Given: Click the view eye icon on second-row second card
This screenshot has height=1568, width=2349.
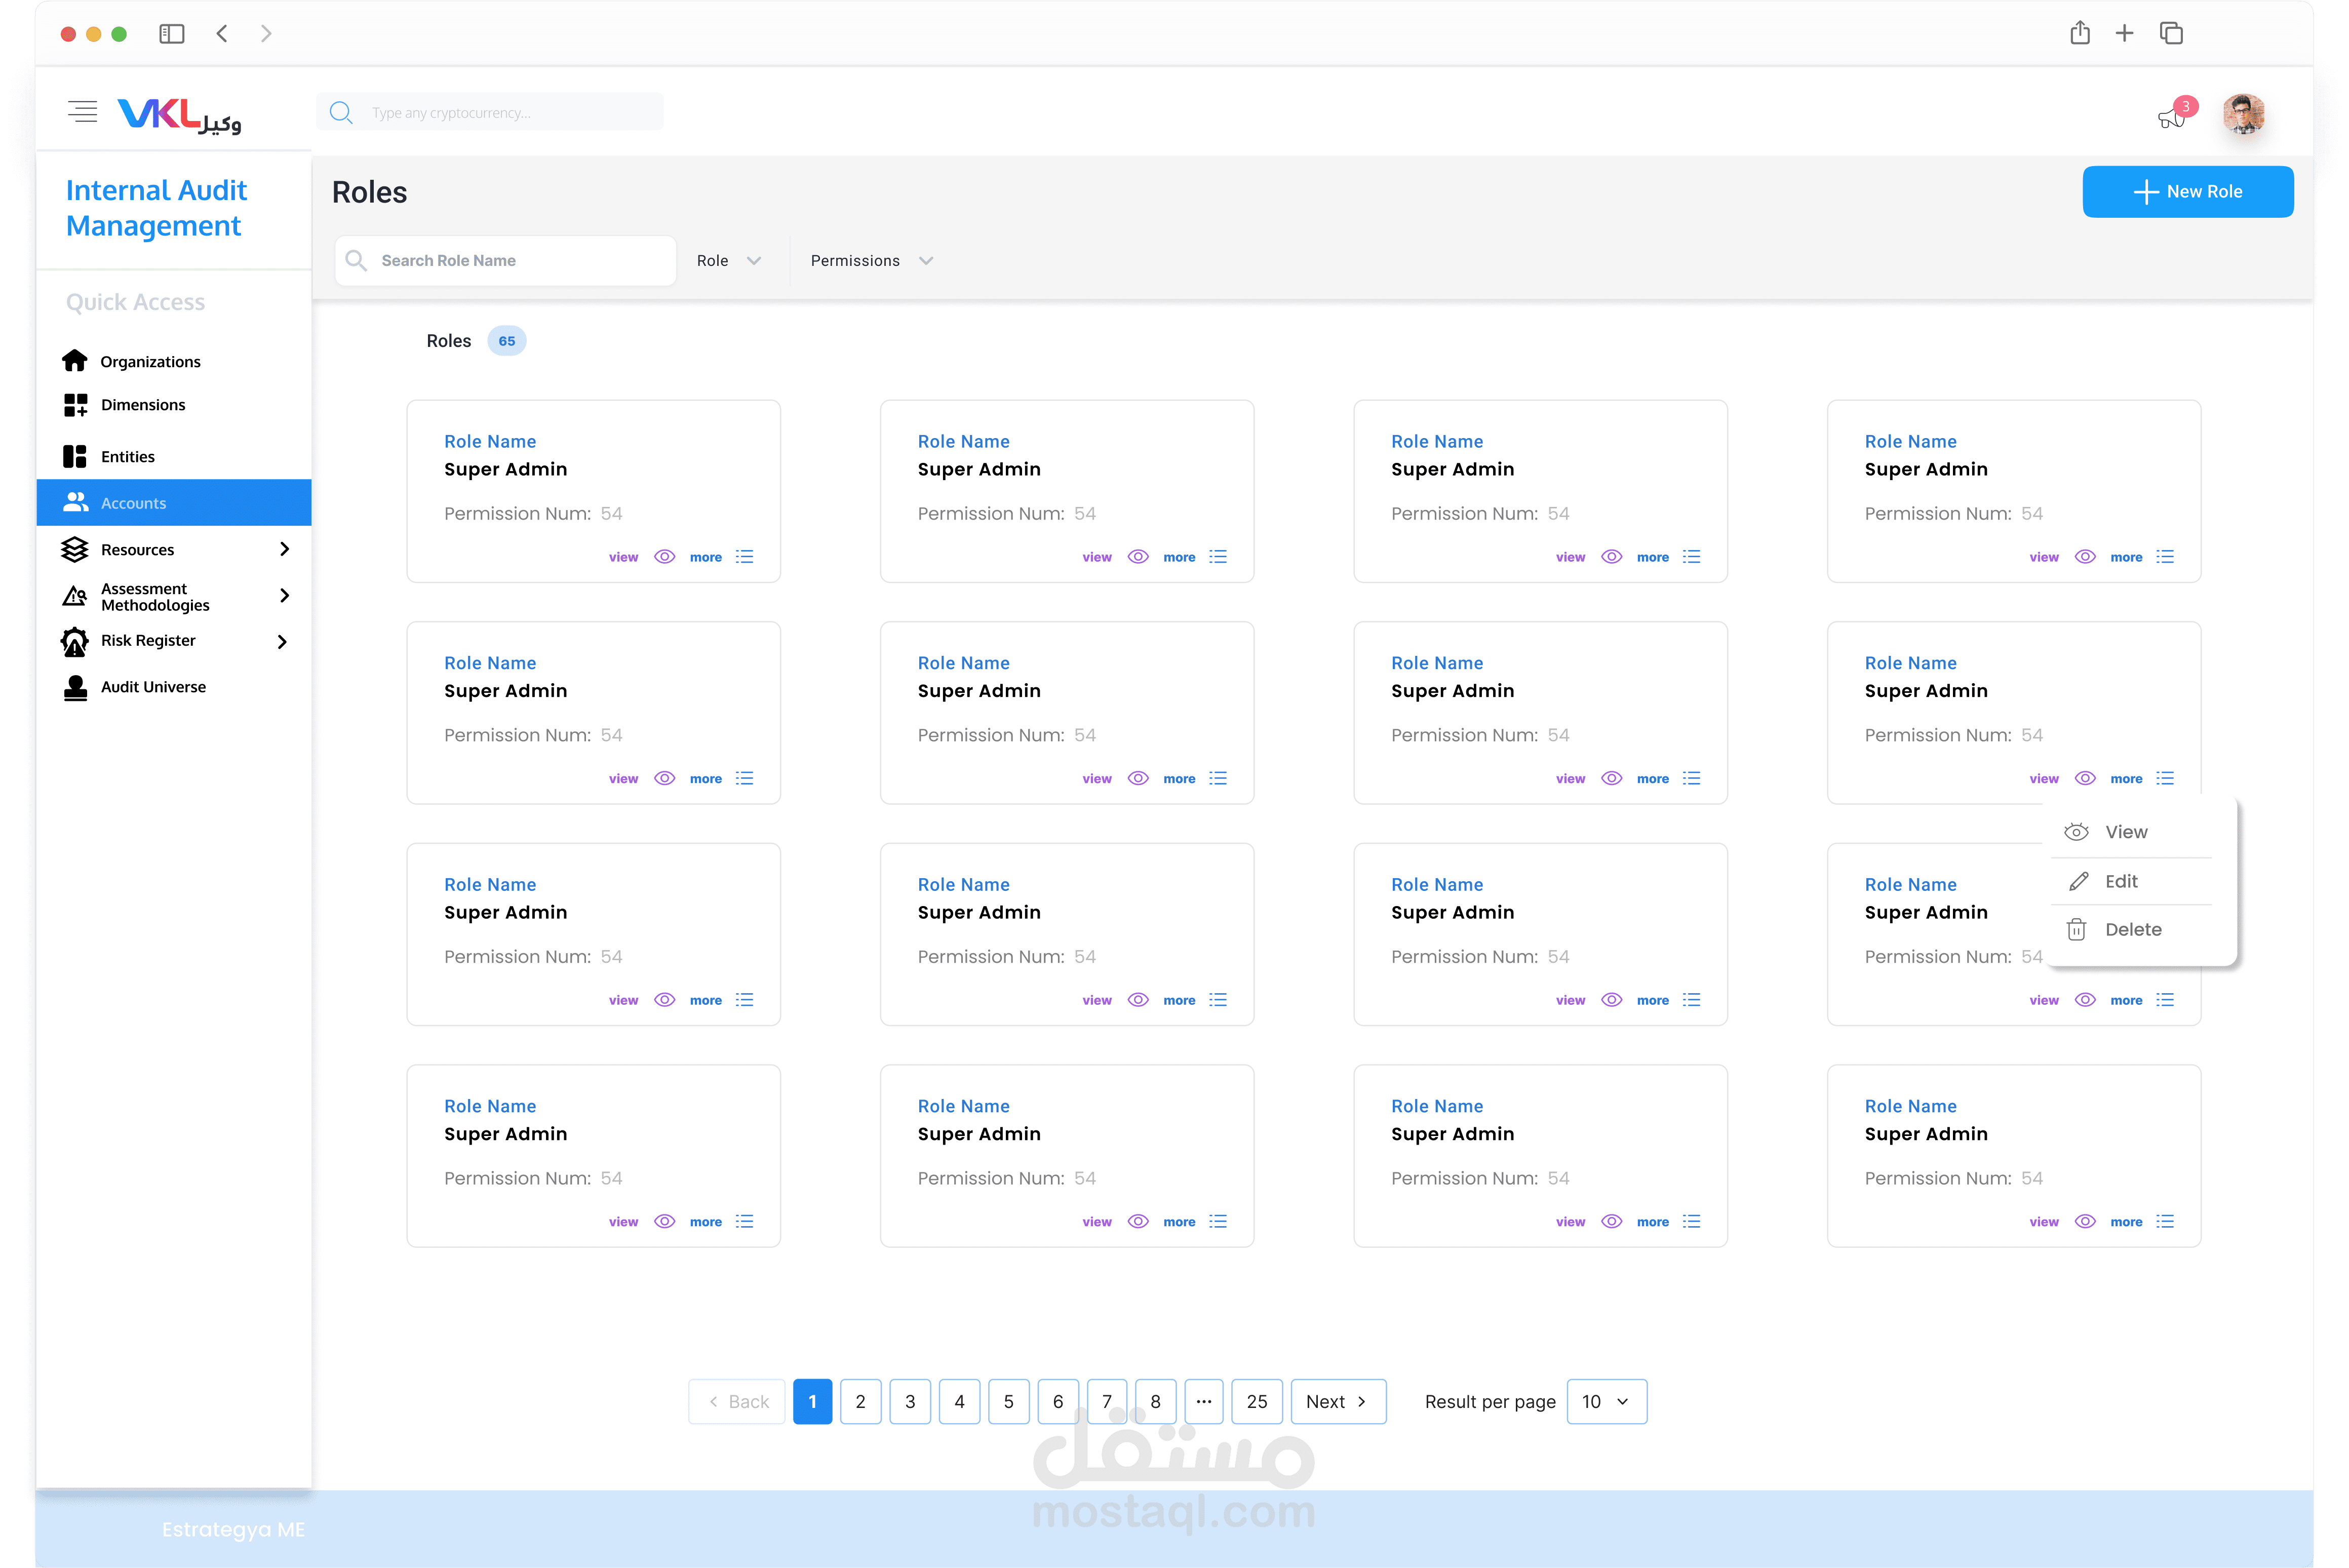Looking at the screenshot, I should tap(1138, 778).
